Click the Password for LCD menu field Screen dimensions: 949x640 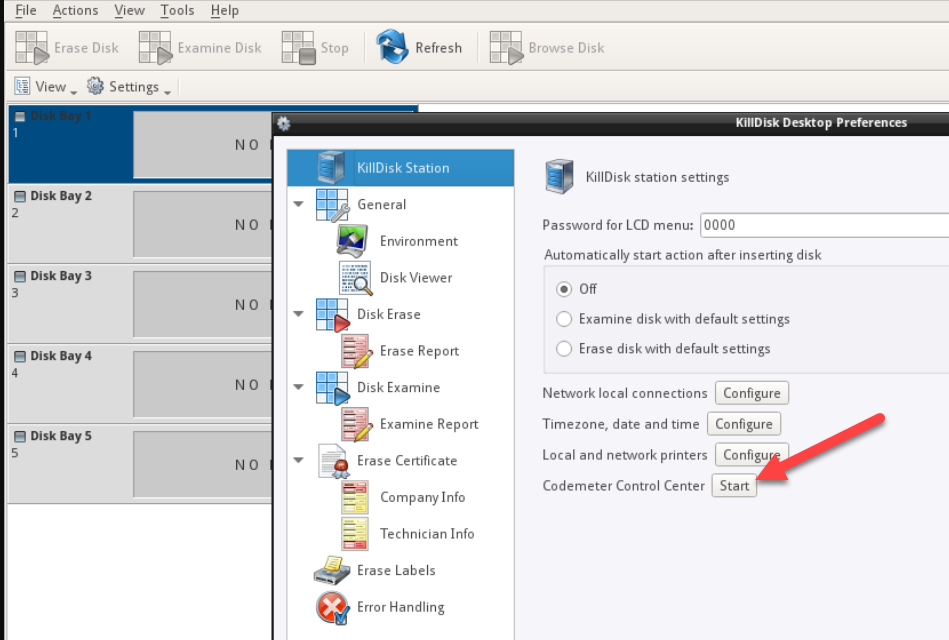tap(824, 225)
